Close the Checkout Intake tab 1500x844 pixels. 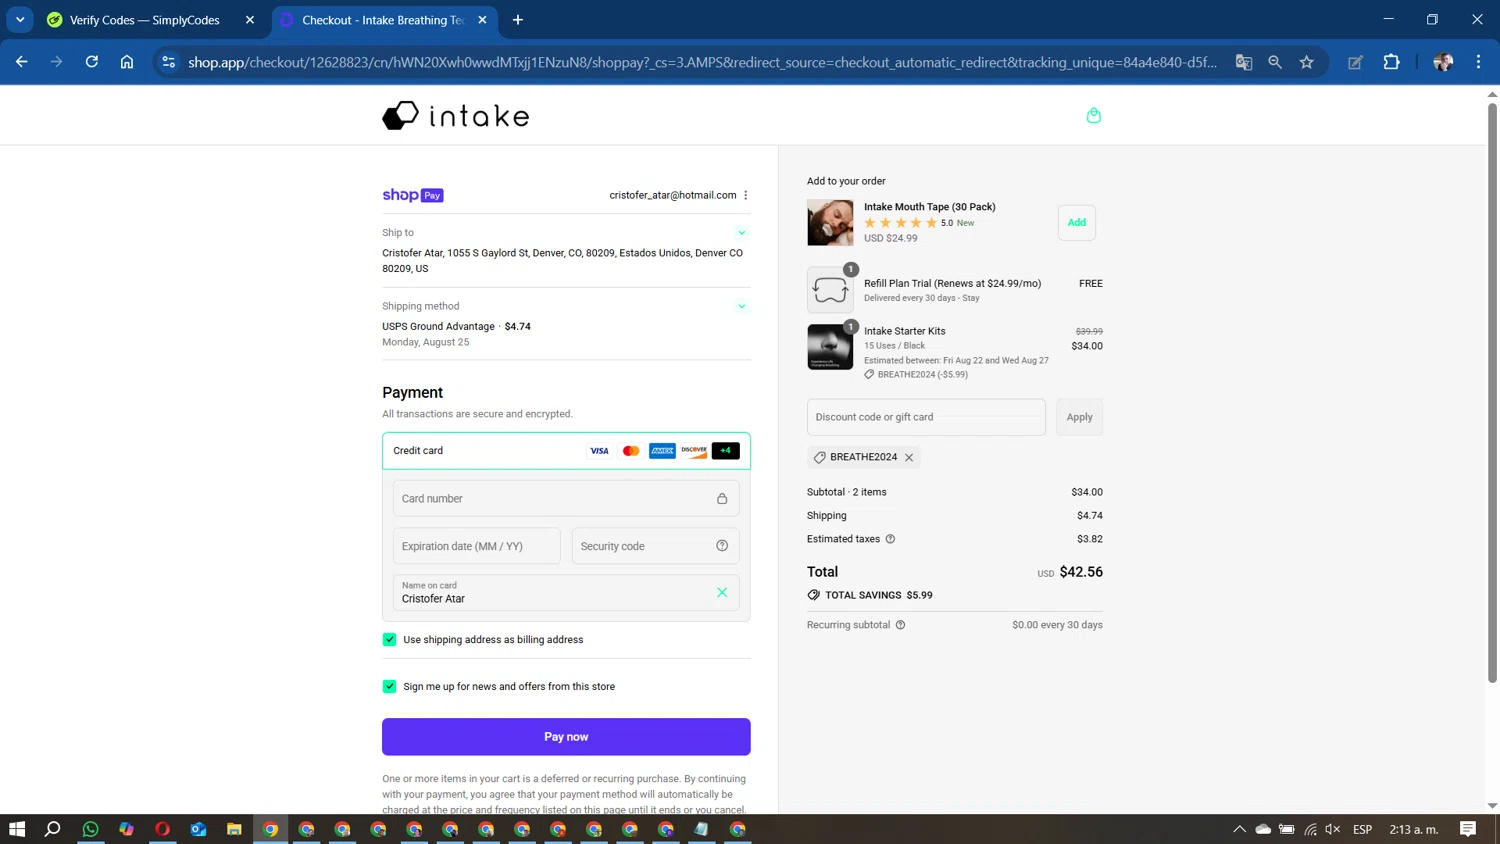click(x=483, y=20)
